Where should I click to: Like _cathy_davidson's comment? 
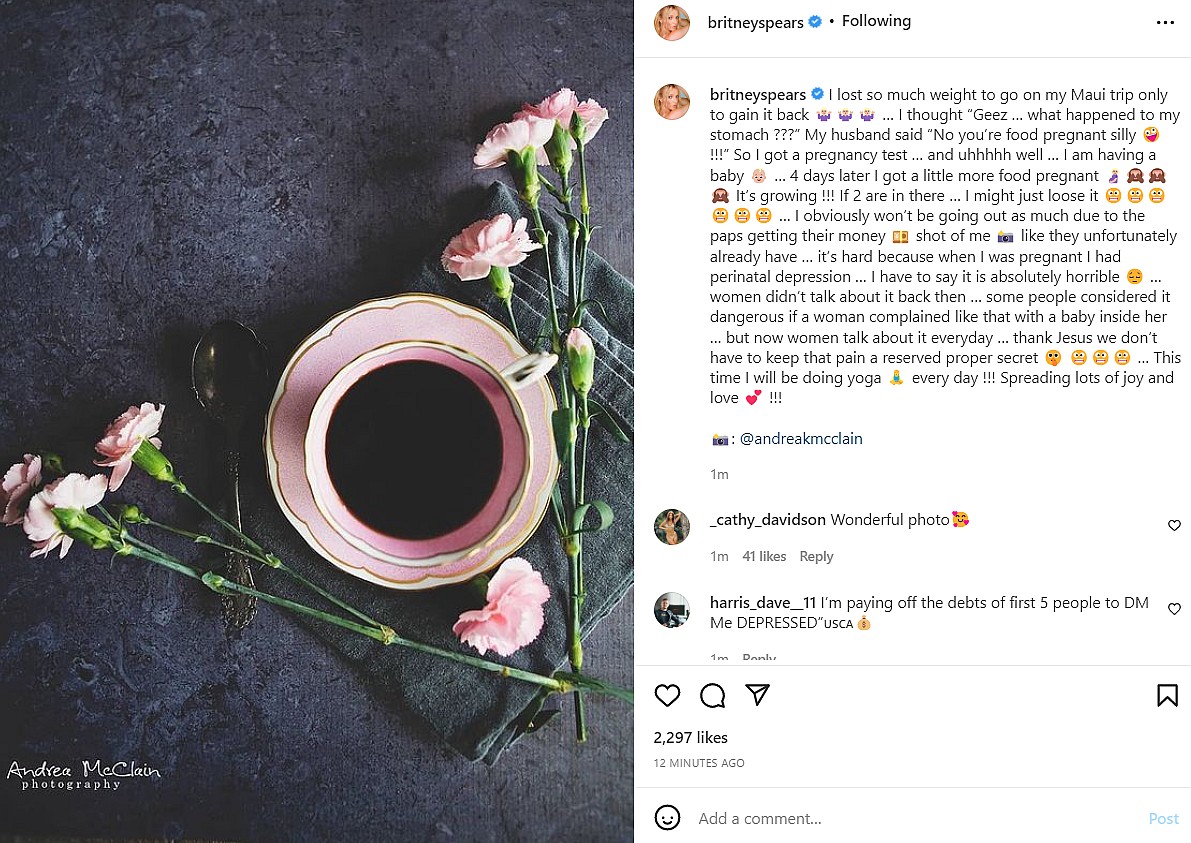tap(1174, 526)
